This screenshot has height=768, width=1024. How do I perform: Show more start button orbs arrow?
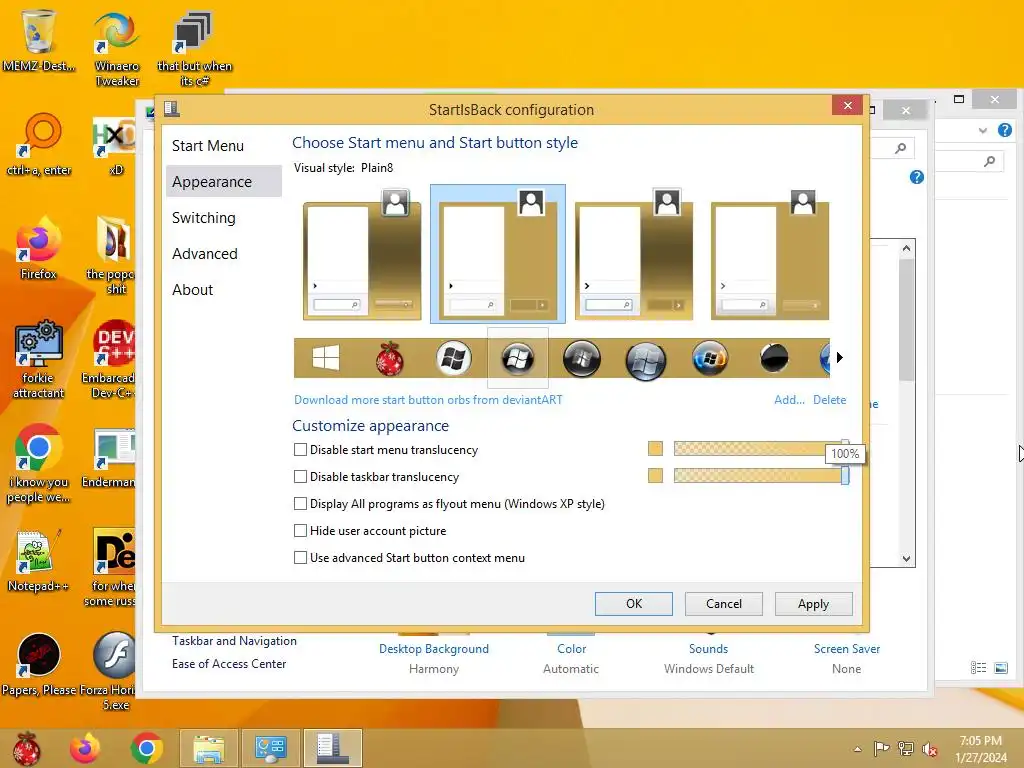(840, 357)
